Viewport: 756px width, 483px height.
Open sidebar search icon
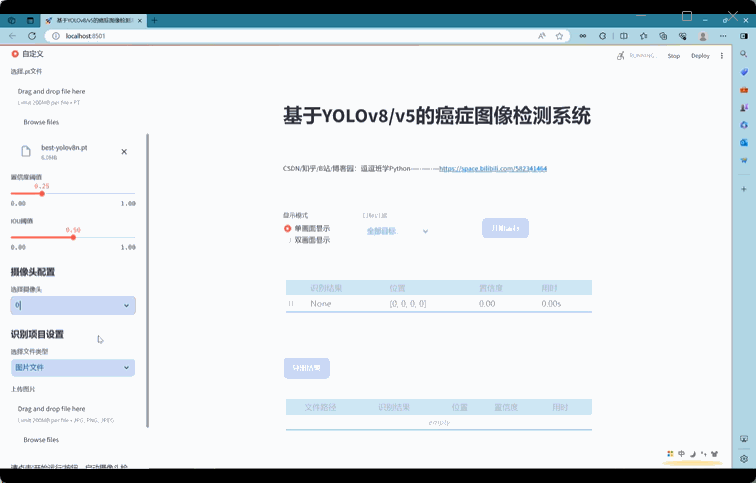(x=743, y=54)
